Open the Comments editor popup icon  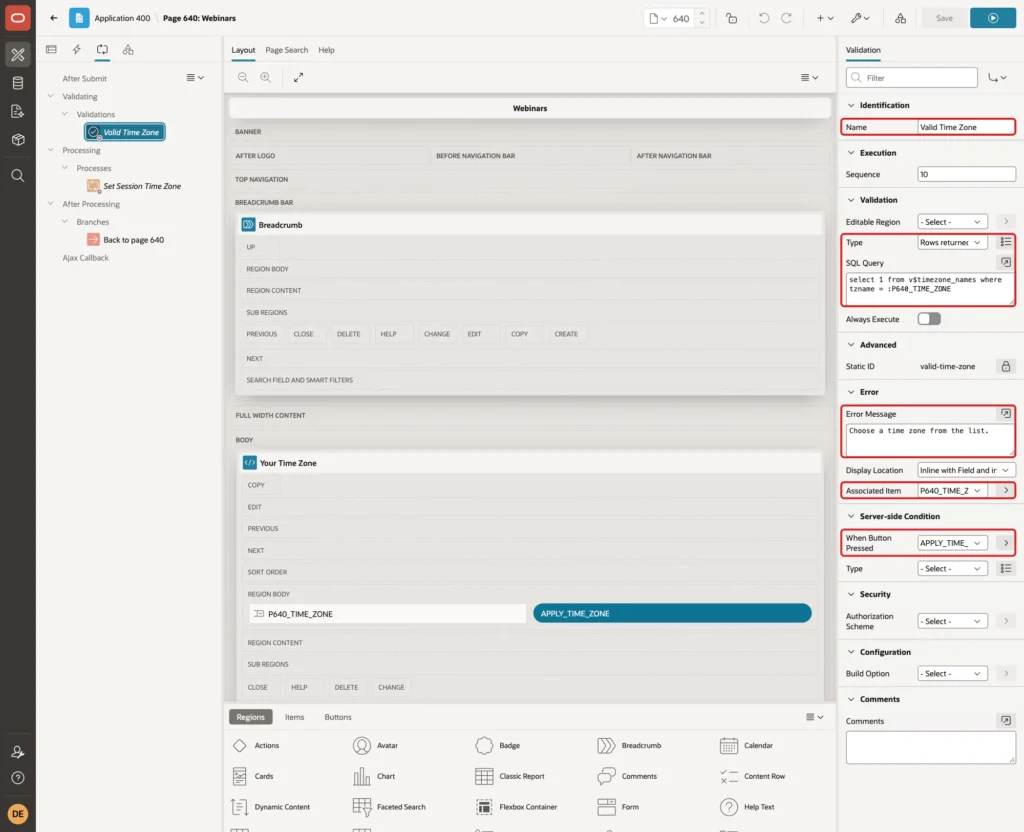[x=1006, y=721]
